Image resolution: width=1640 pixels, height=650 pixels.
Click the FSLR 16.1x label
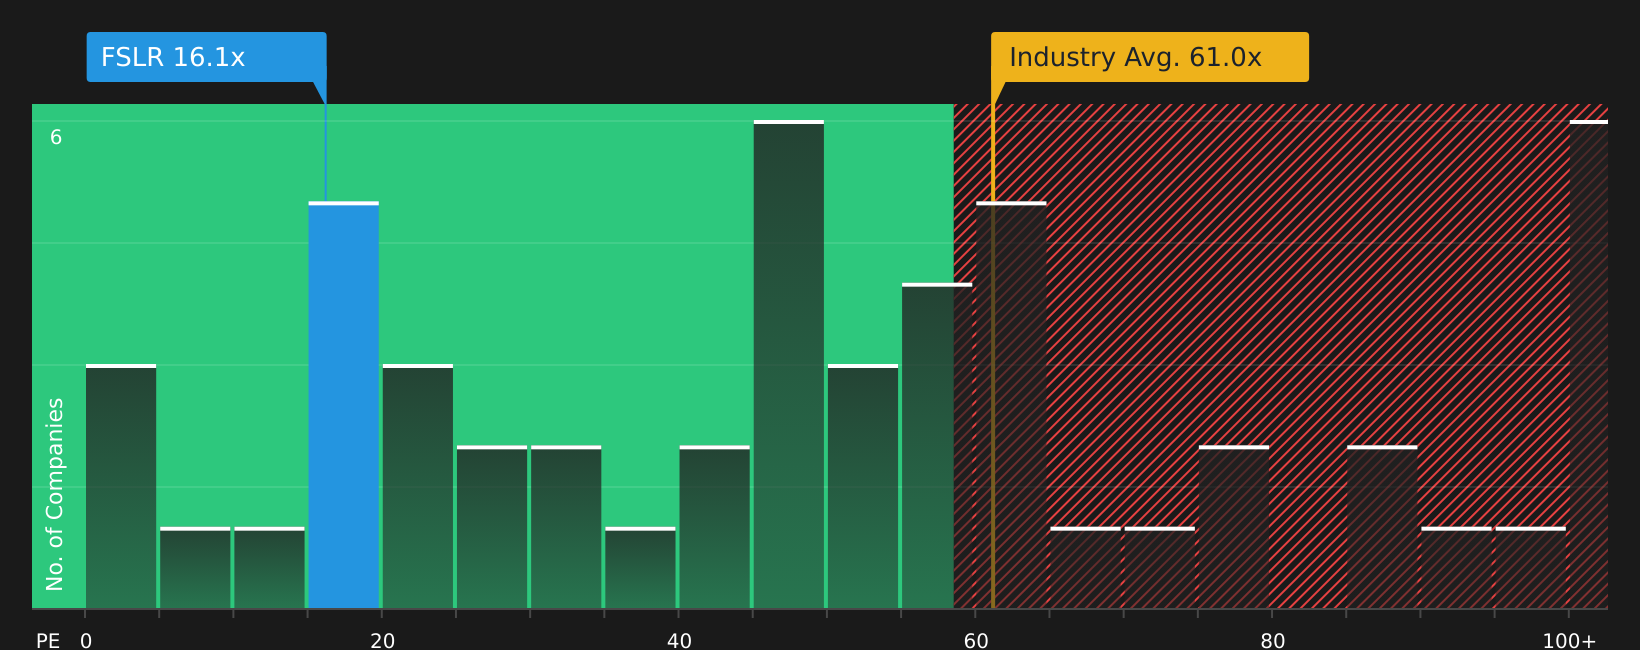tap(207, 57)
